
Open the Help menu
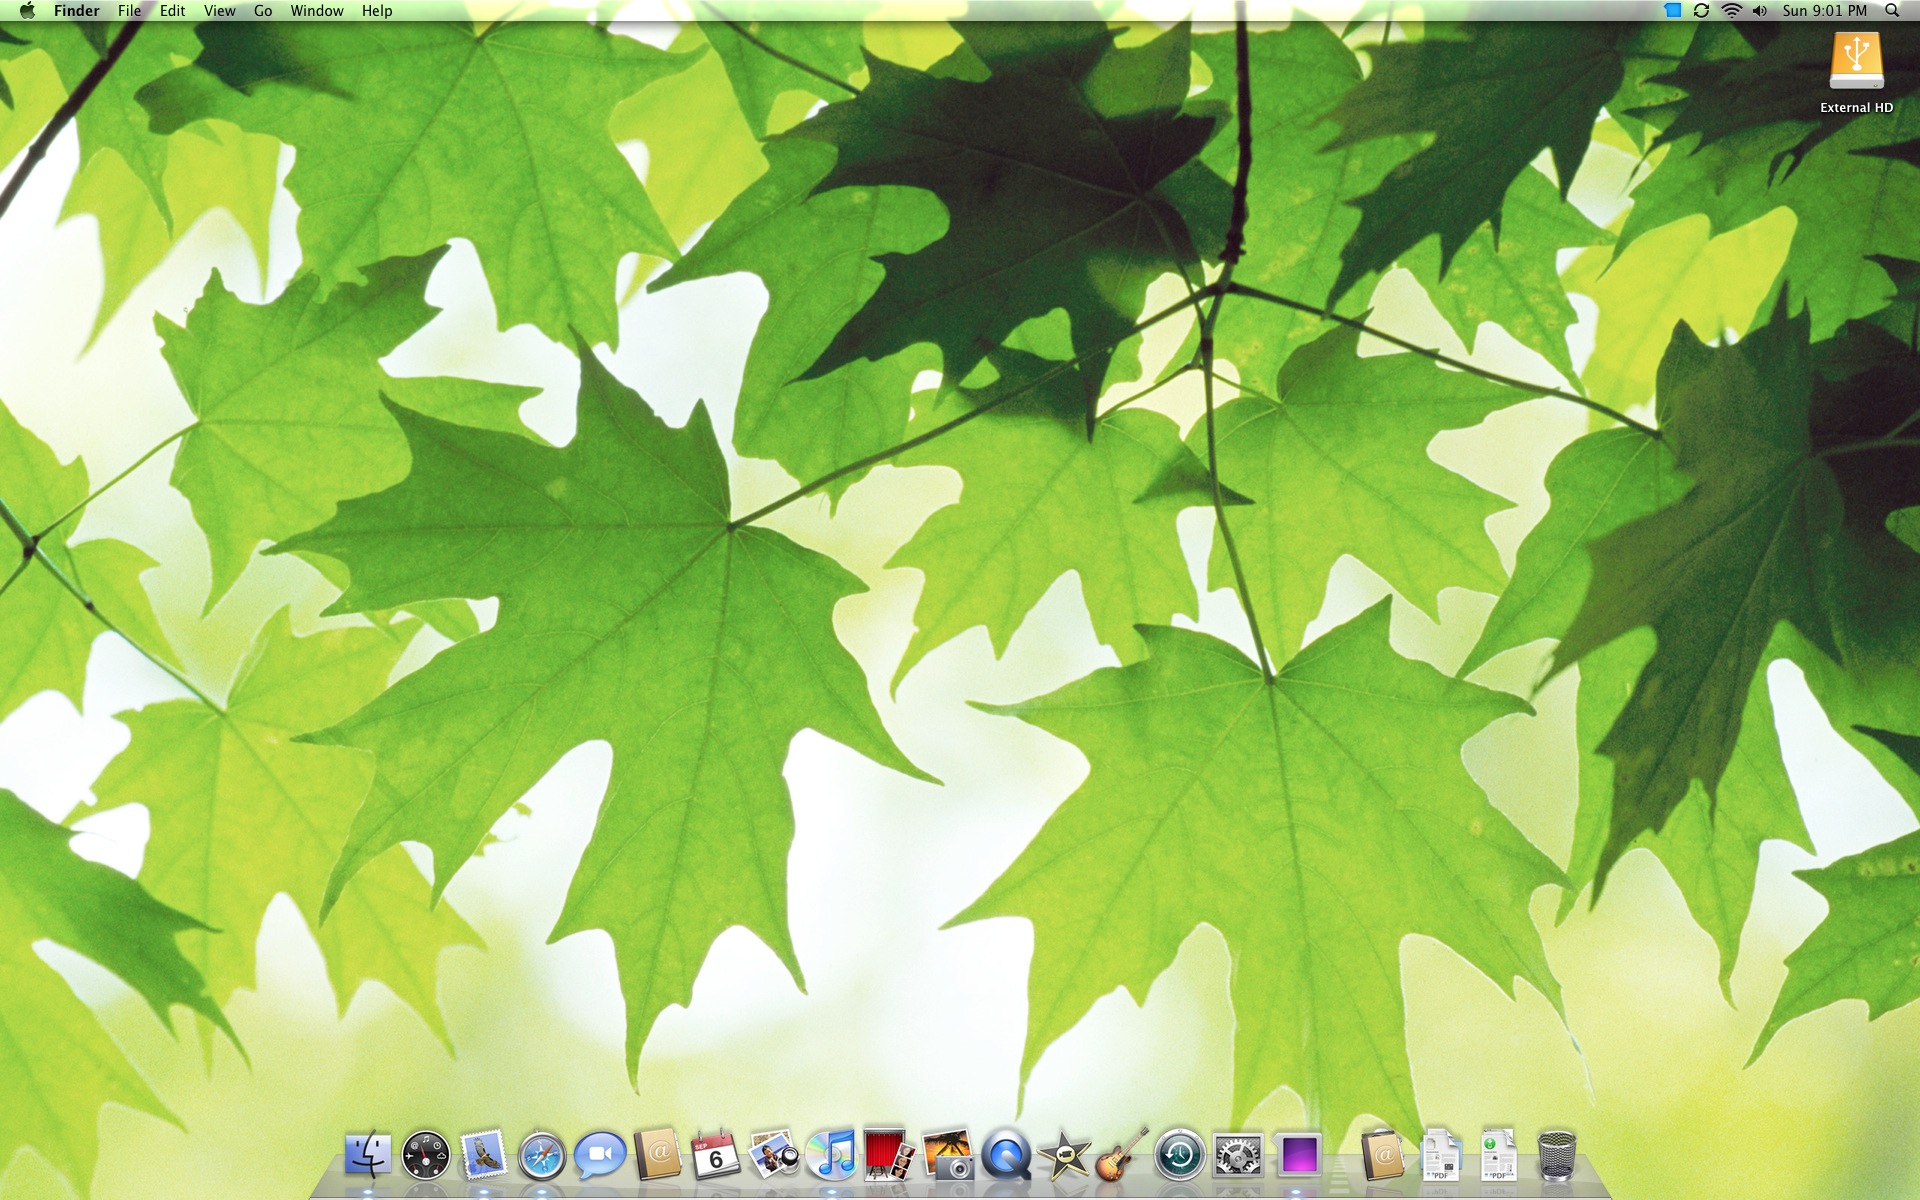coord(377,11)
